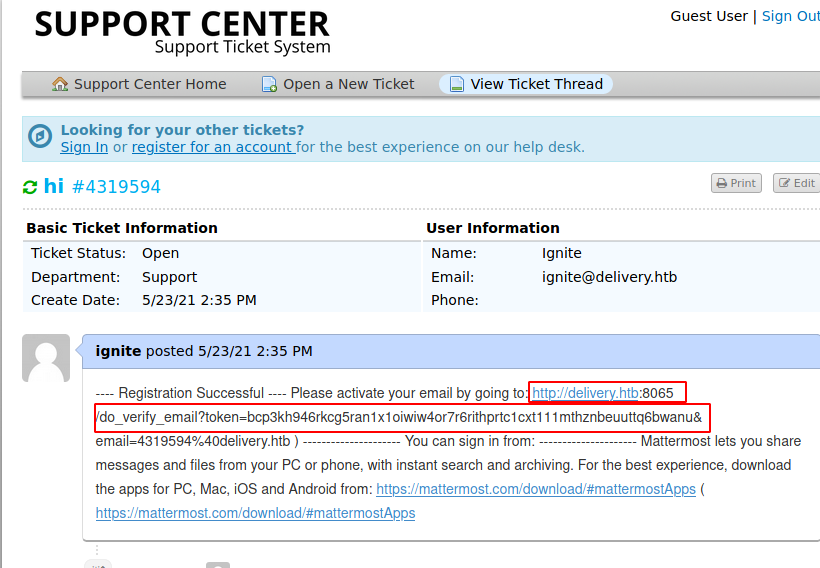The image size is (820, 568).
Task: Click the compass icon in info banner
Action: click(x=40, y=137)
